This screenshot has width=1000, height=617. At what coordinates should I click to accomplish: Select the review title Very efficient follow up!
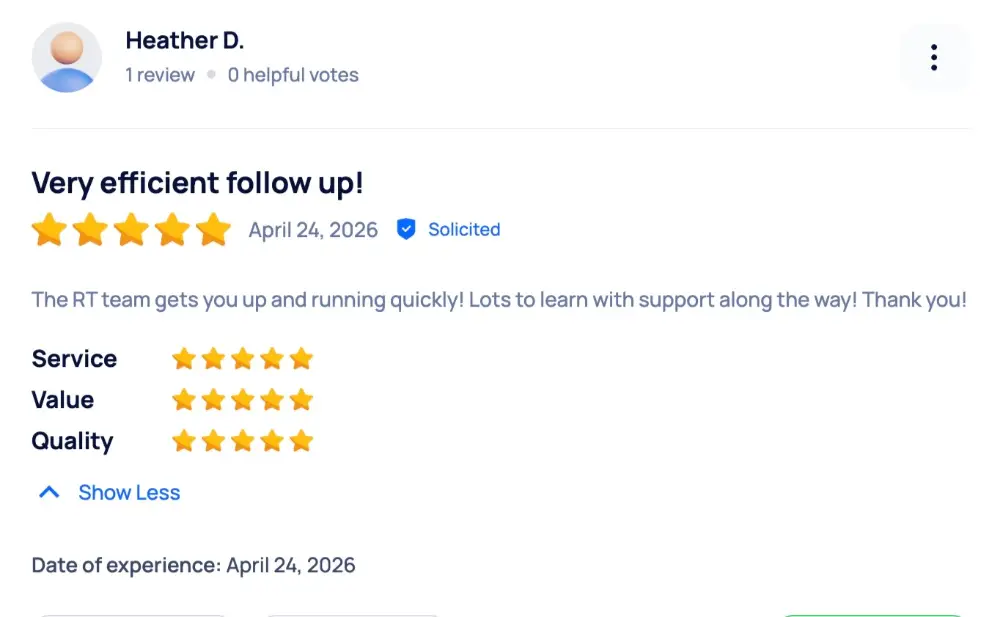pyautogui.click(x=197, y=183)
